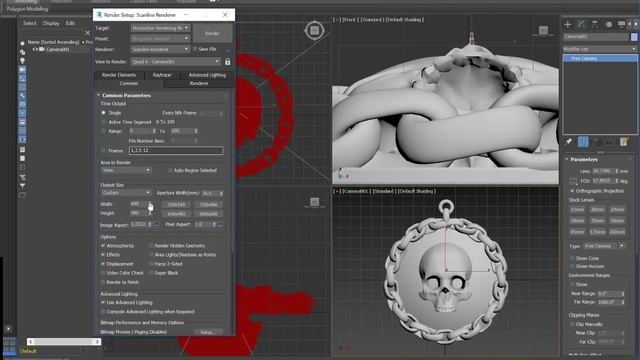The width and height of the screenshot is (640, 360).
Task: Click the camera filter icon in Scene Explorer
Action: coord(22,69)
